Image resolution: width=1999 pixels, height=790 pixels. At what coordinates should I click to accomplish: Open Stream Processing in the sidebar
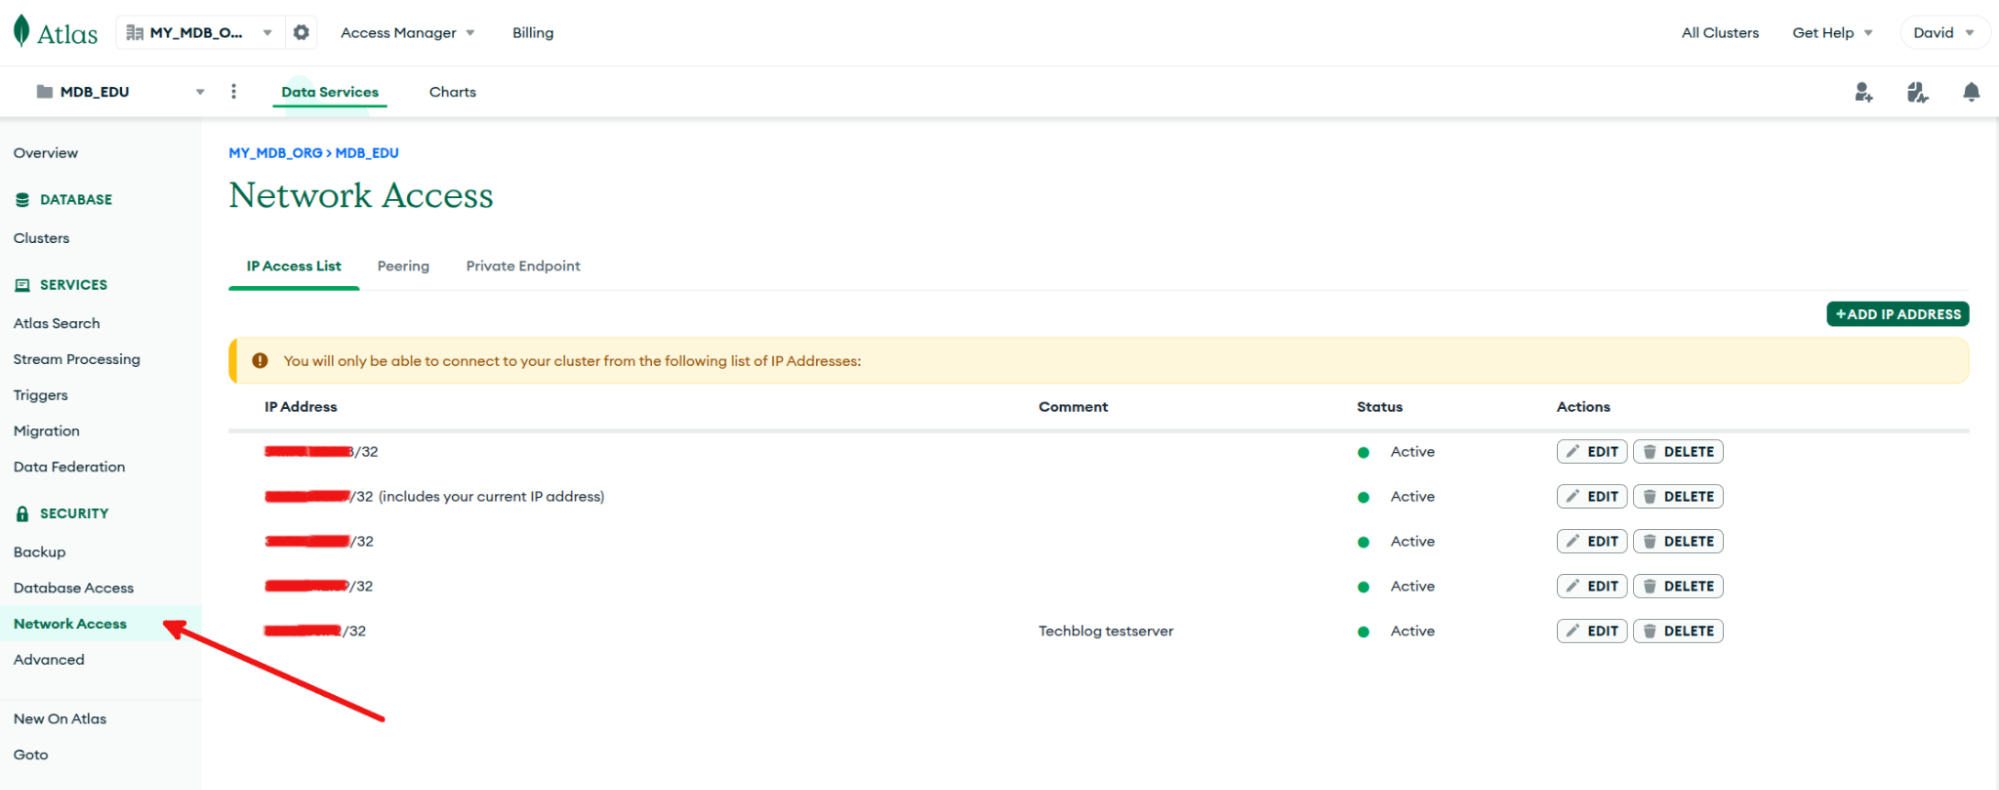click(x=77, y=359)
